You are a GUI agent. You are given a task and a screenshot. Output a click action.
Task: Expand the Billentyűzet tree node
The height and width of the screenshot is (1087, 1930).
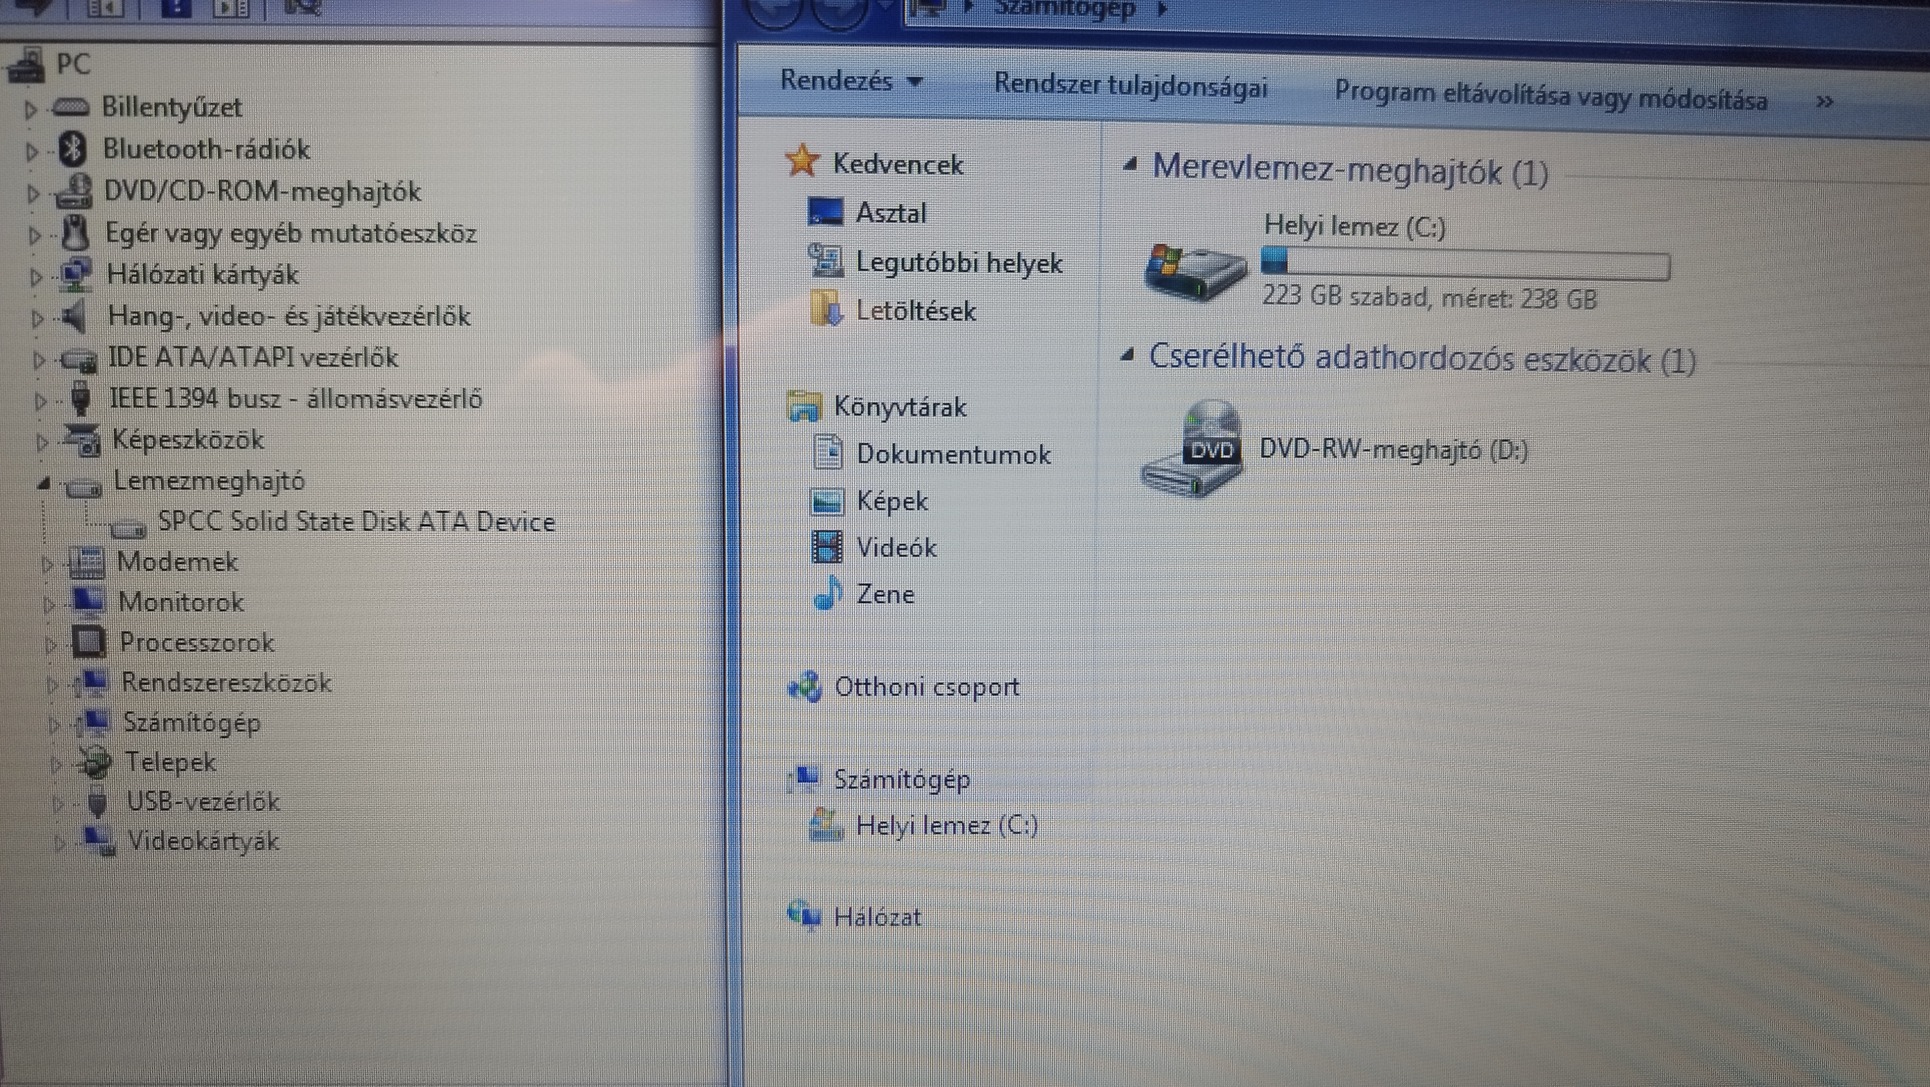pos(30,108)
